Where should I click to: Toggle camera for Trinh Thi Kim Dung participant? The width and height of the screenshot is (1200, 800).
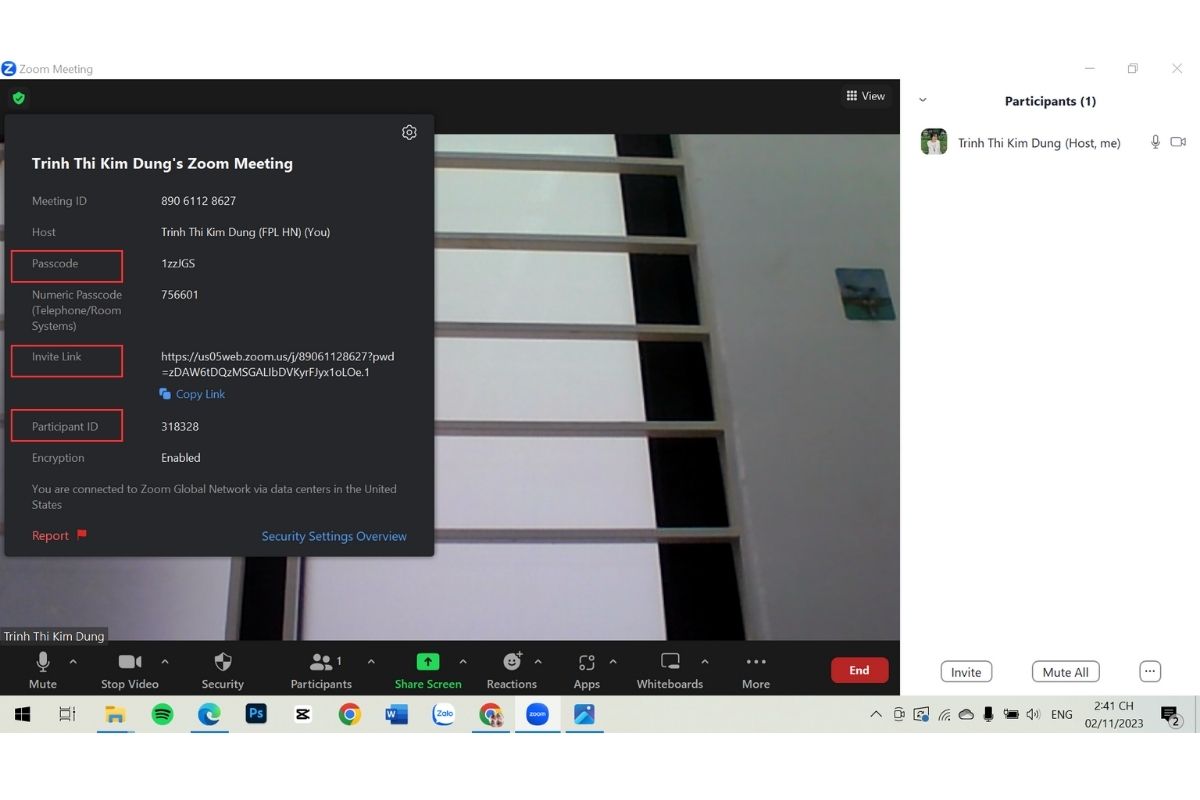(1178, 143)
